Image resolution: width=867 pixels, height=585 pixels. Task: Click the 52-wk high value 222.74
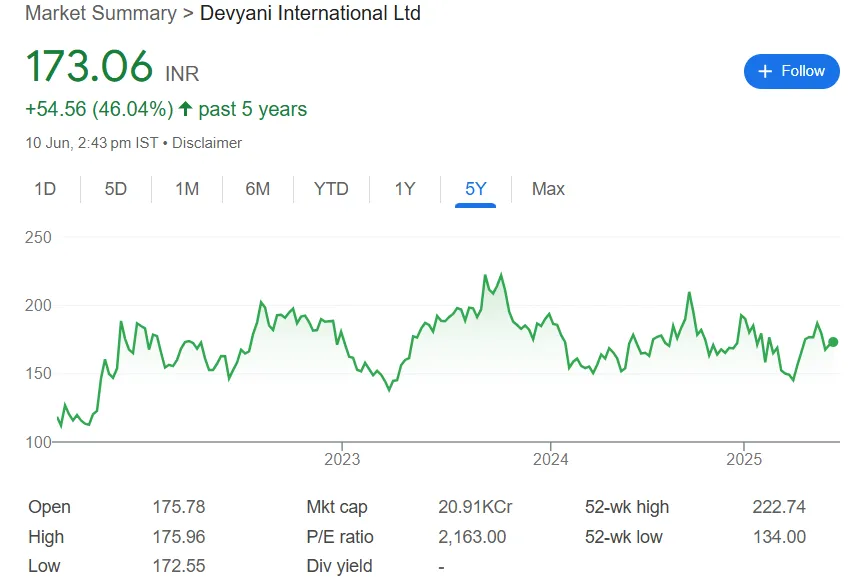[779, 507]
